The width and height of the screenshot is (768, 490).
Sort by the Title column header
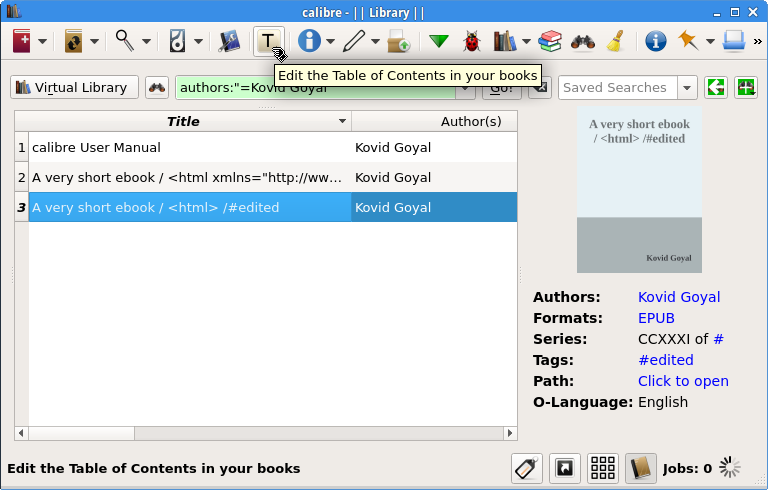(x=183, y=122)
